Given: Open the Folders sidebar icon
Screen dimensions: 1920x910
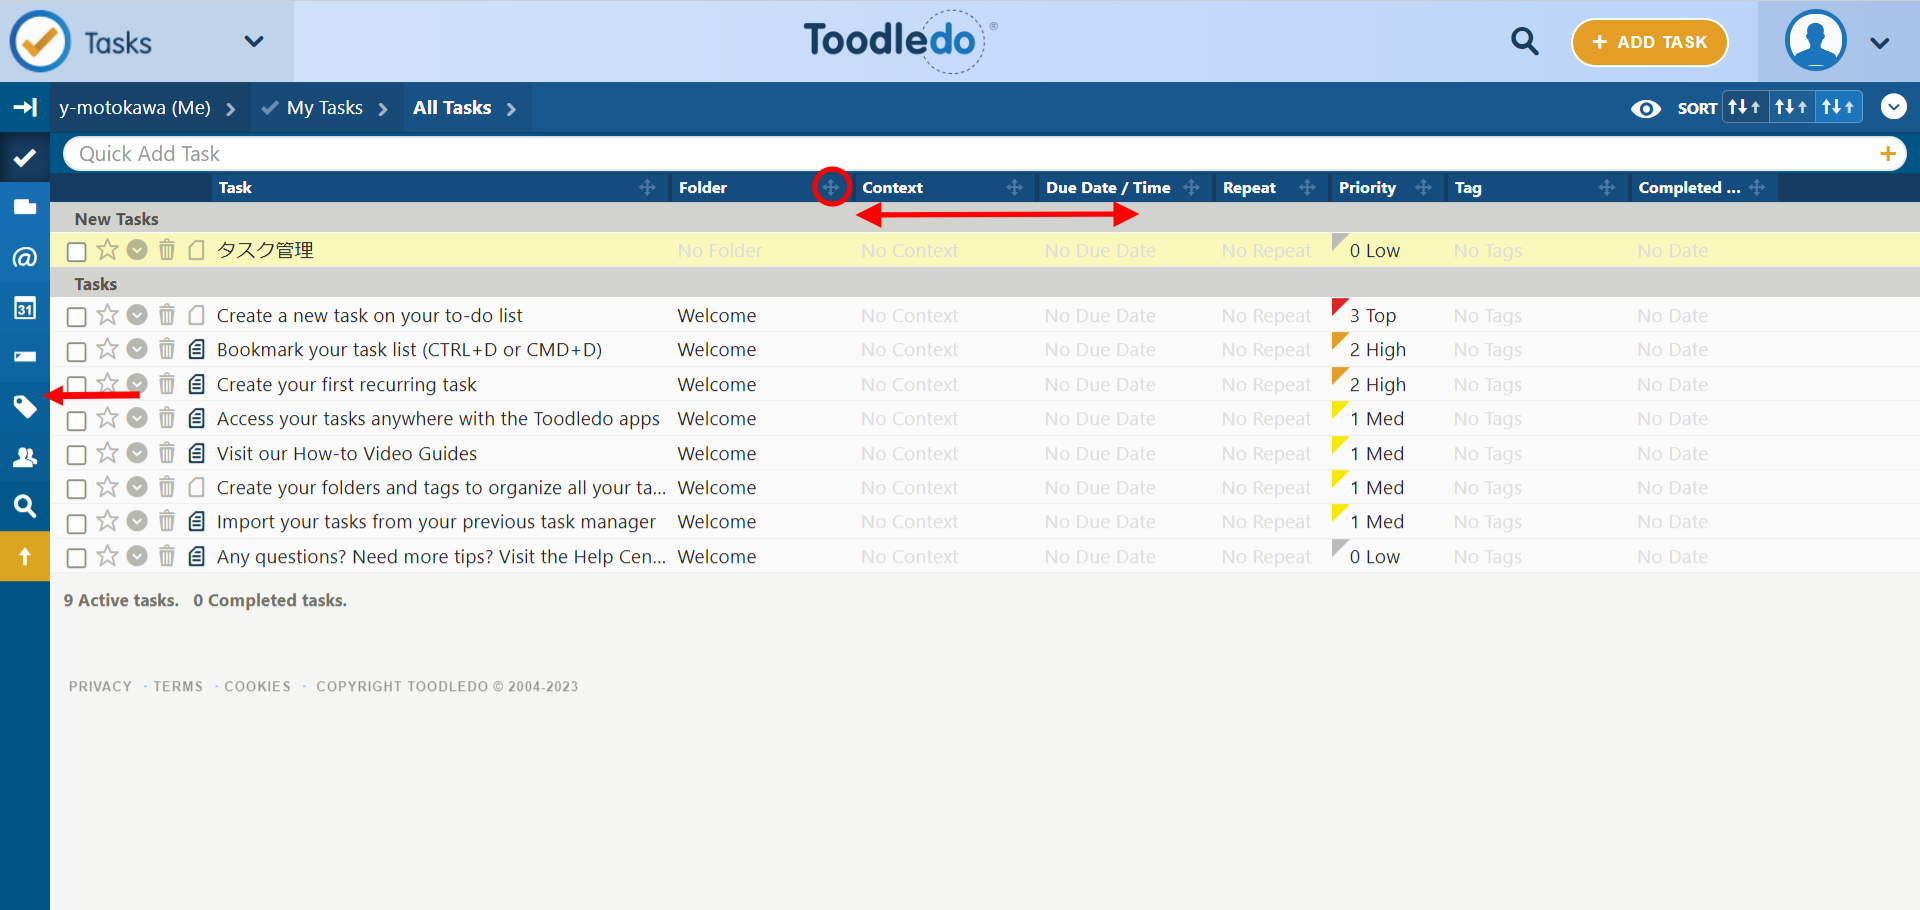Looking at the screenshot, I should (25, 207).
